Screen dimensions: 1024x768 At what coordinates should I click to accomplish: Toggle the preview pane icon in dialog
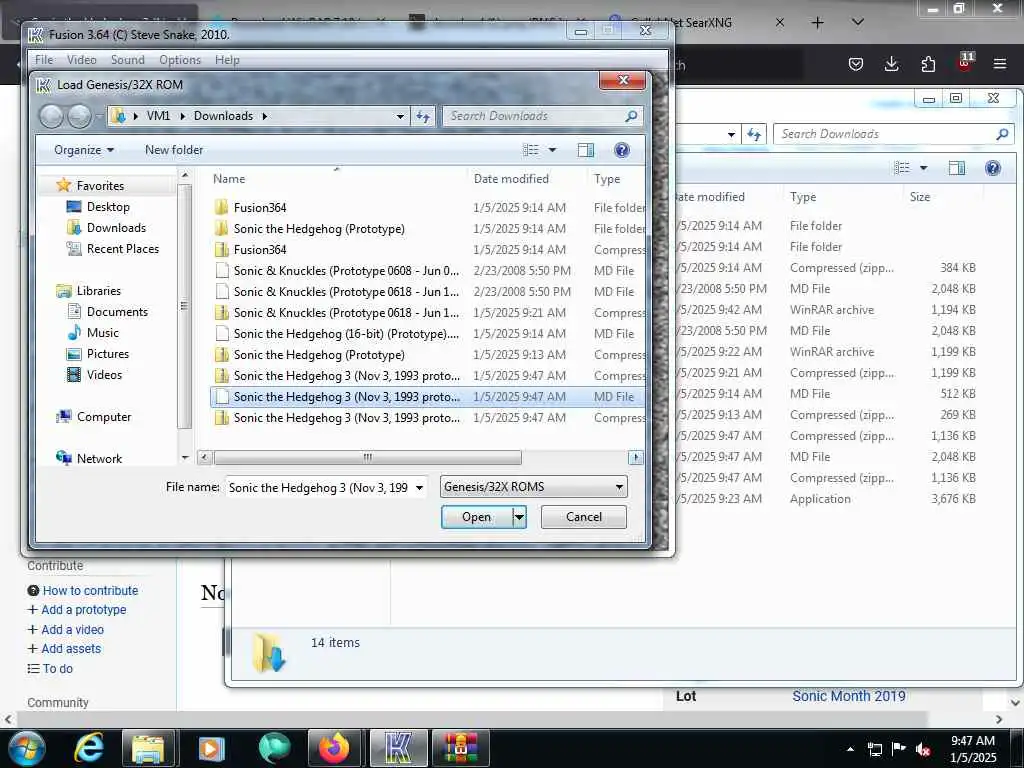(586, 150)
